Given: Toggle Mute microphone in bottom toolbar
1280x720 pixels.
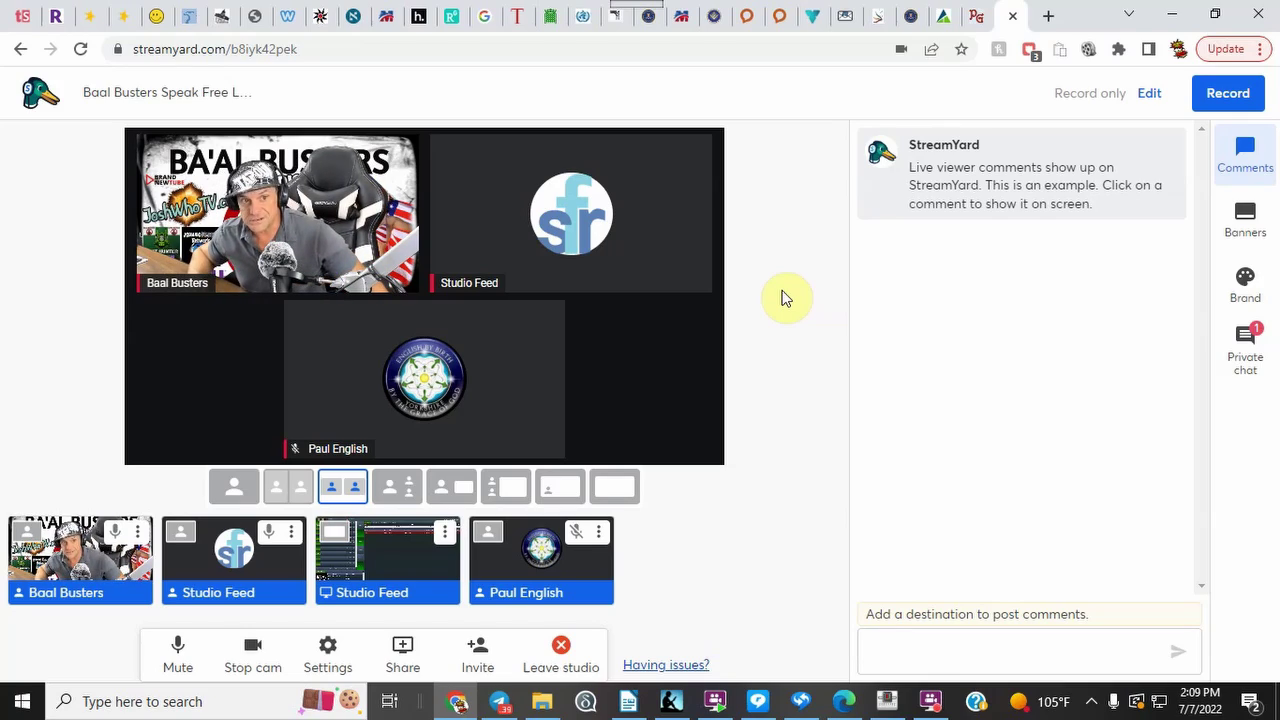Looking at the screenshot, I should (178, 654).
